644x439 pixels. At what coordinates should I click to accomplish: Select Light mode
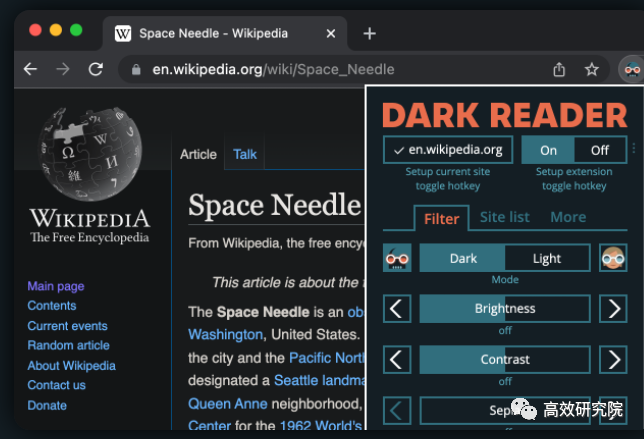(547, 258)
